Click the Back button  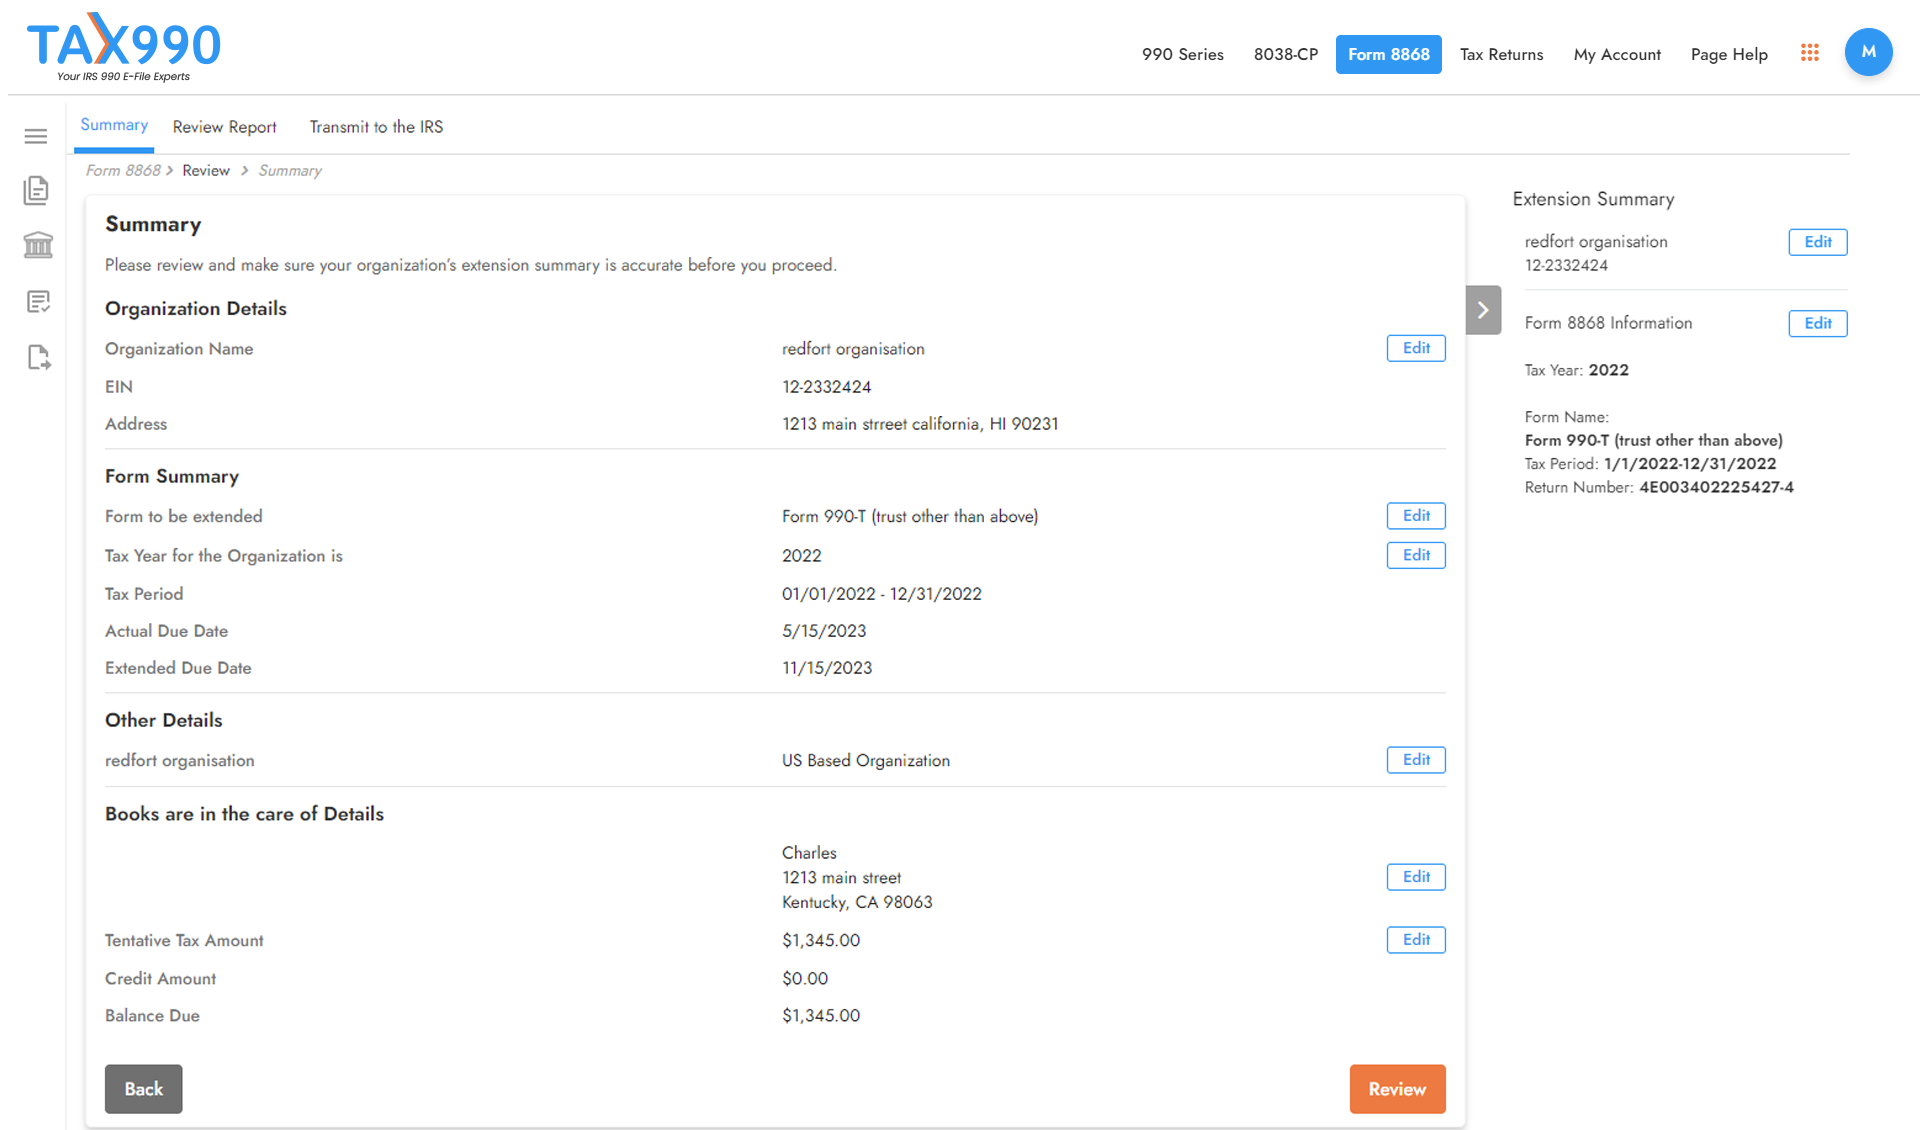tap(143, 1089)
